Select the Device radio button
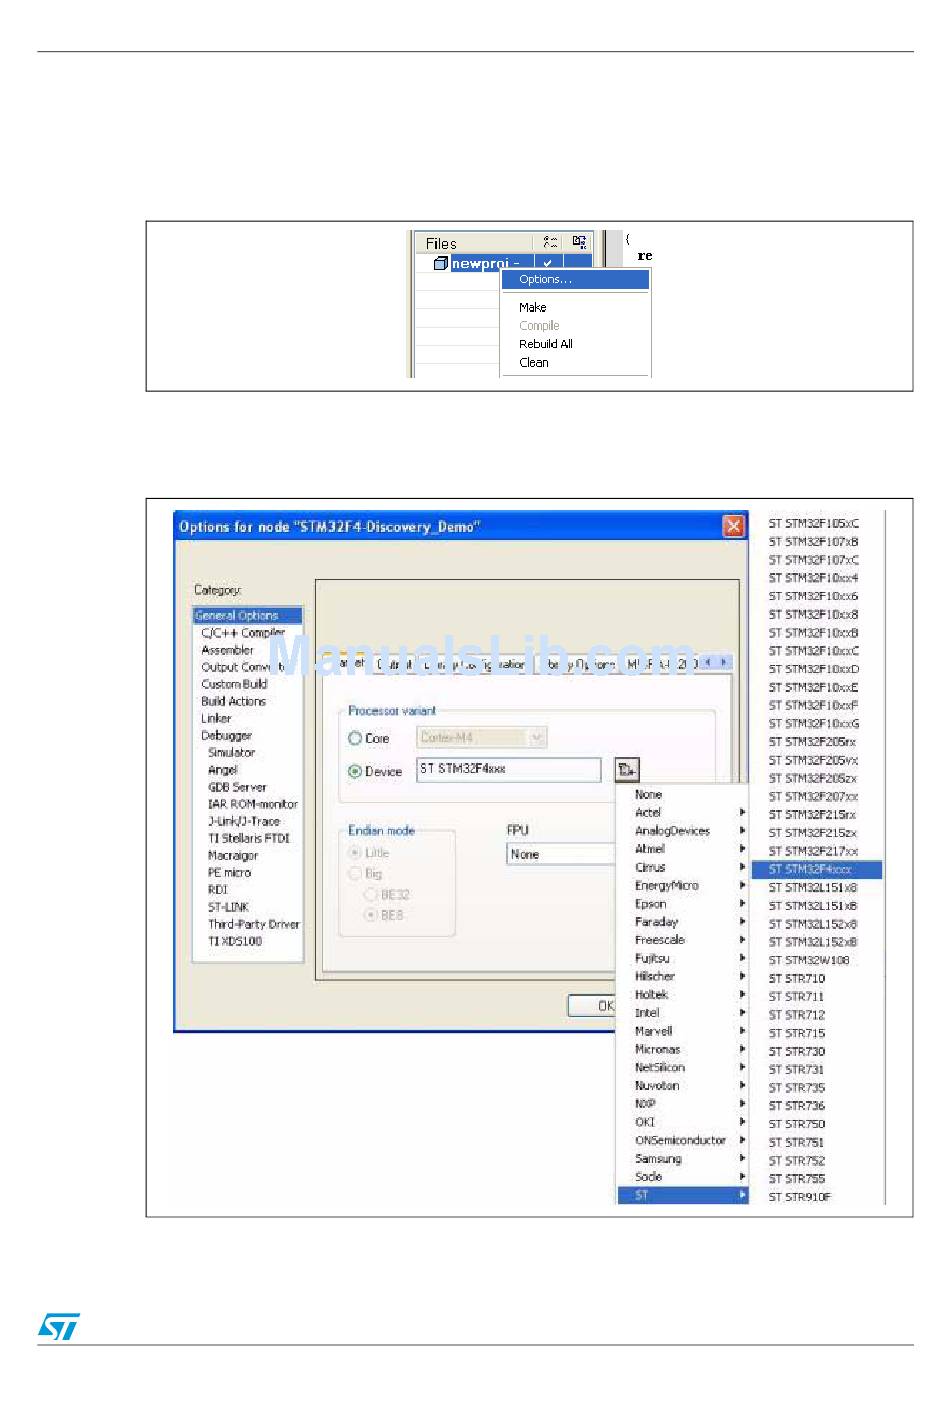The height and width of the screenshot is (1420, 950). pos(355,771)
